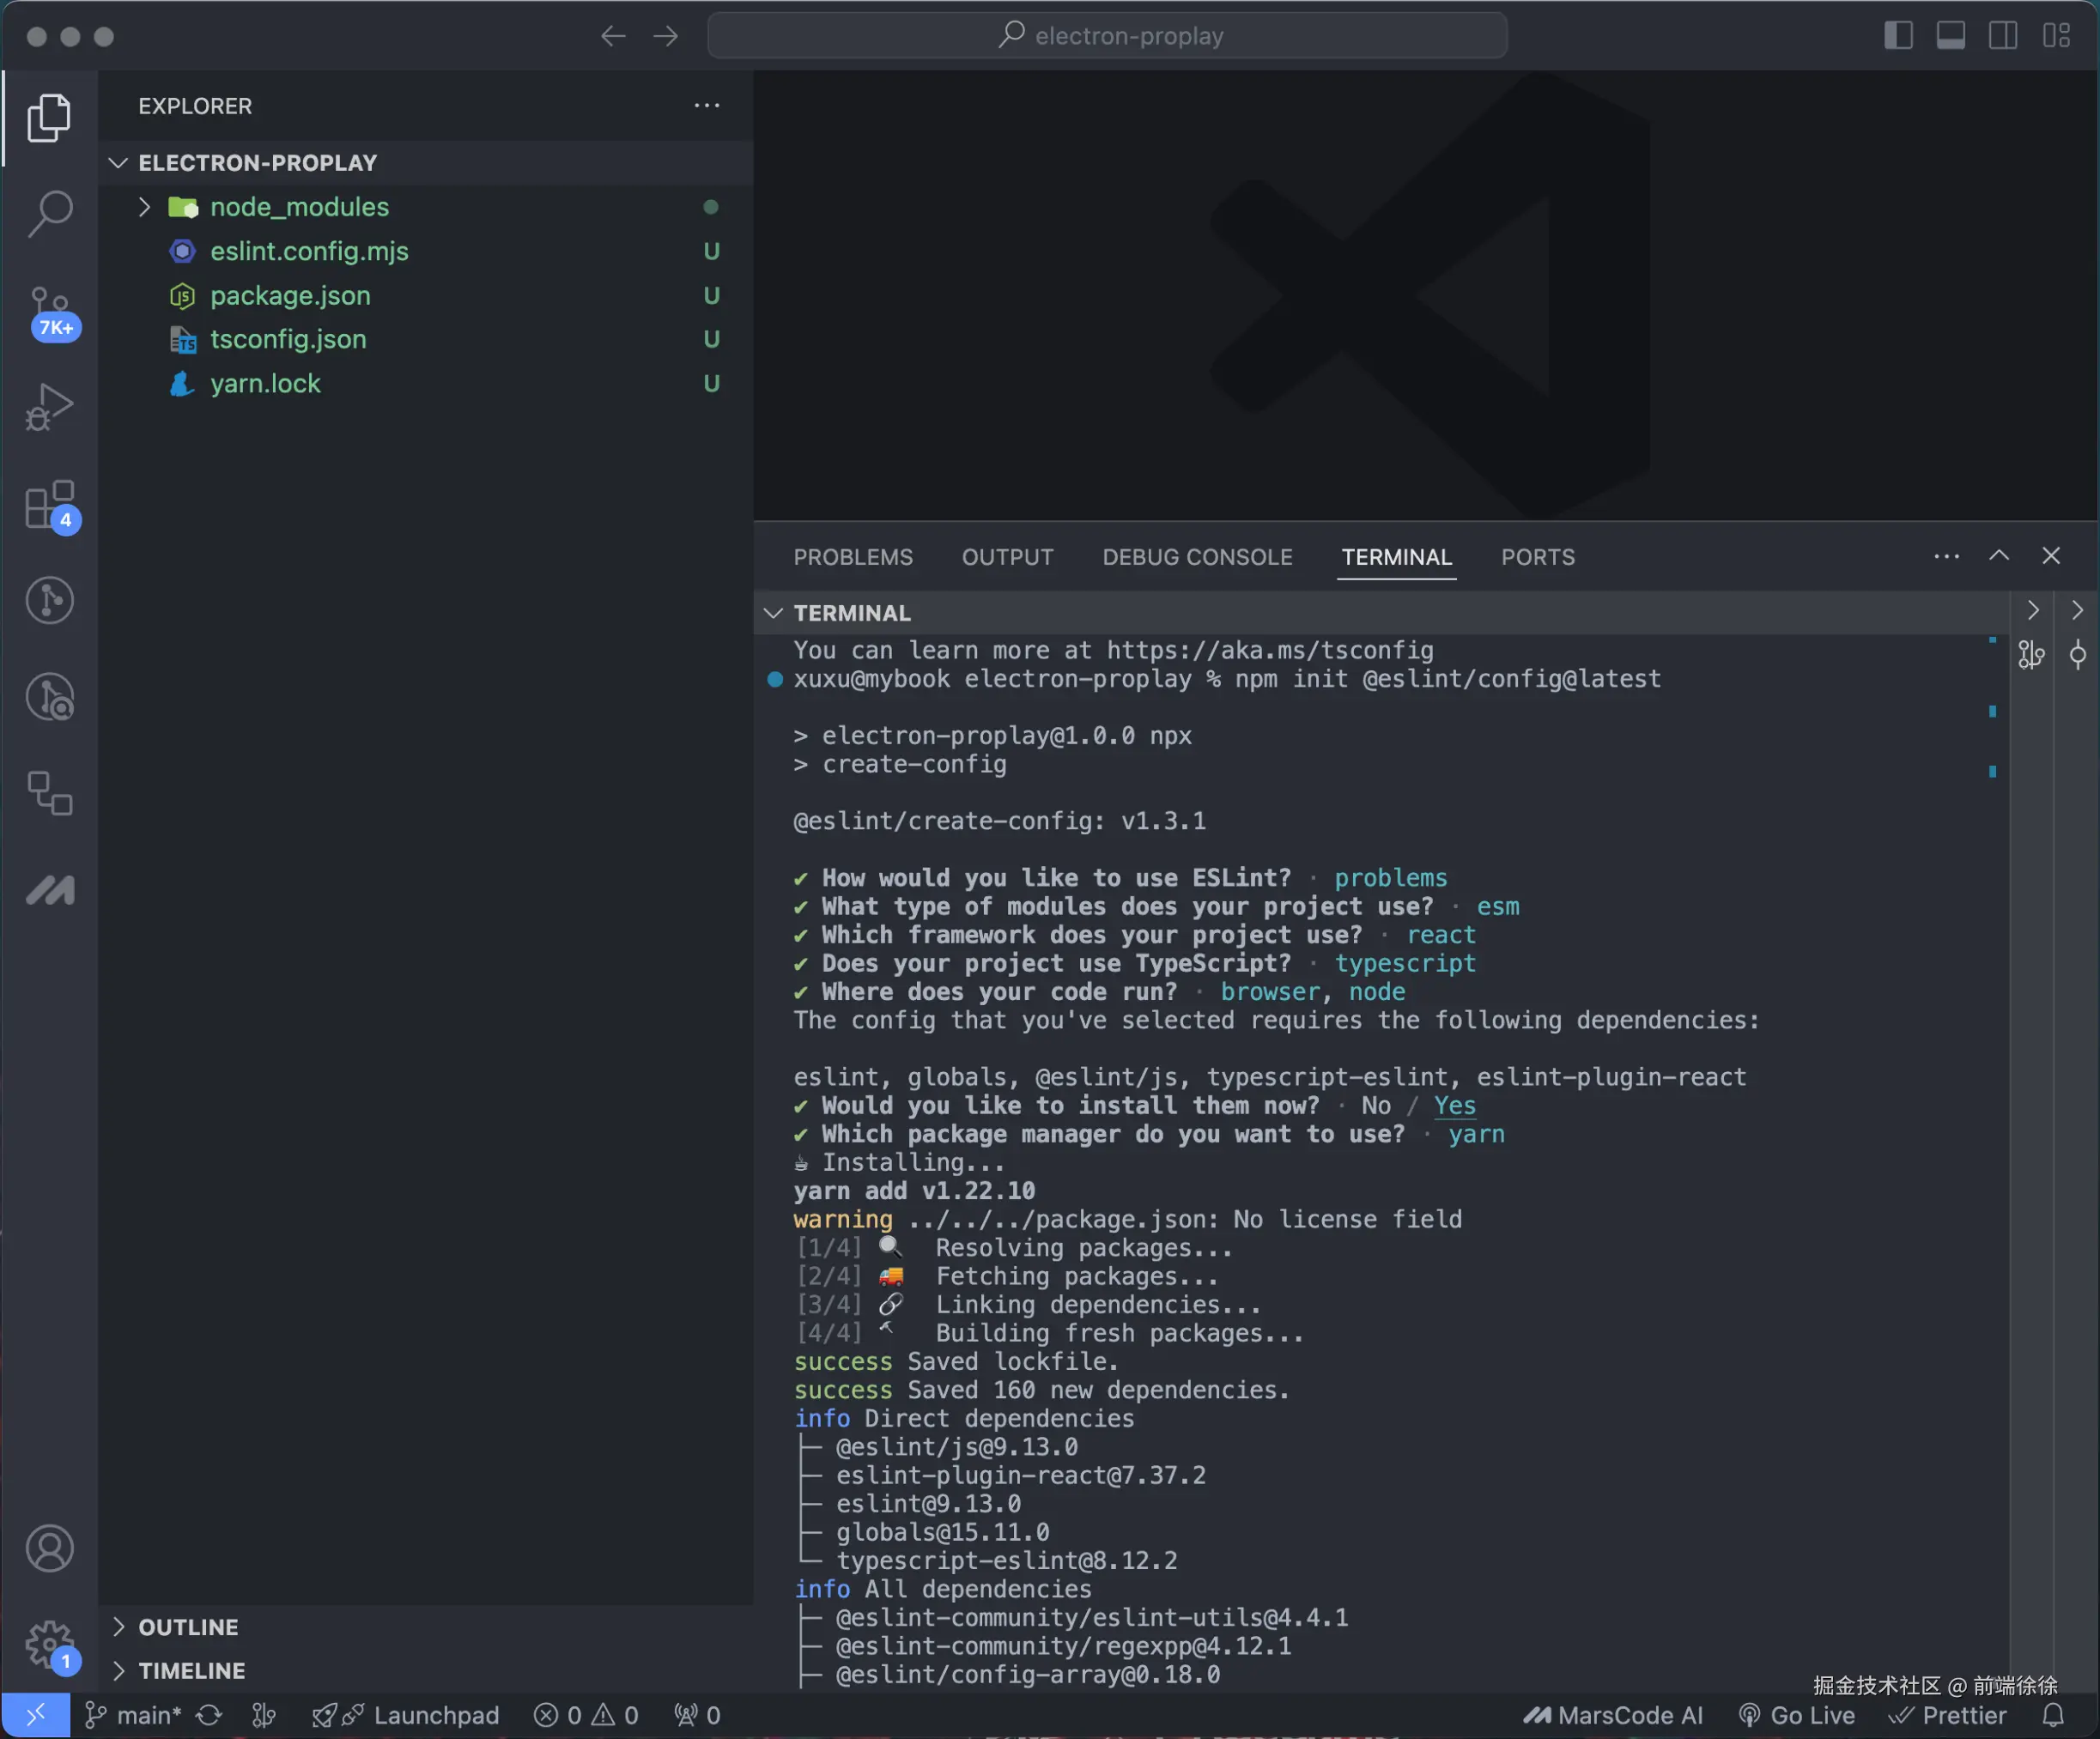The height and width of the screenshot is (1739, 2100).
Task: Click Go Live in status bar
Action: click(1797, 1715)
